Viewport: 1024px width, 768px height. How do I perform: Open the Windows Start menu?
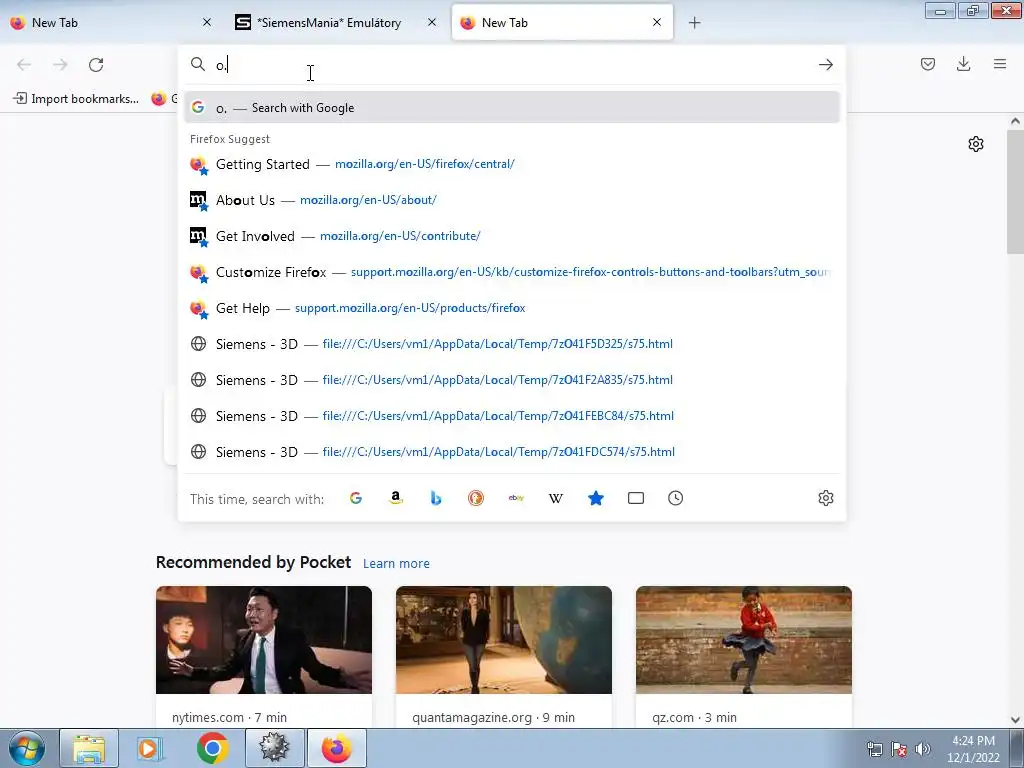click(27, 748)
